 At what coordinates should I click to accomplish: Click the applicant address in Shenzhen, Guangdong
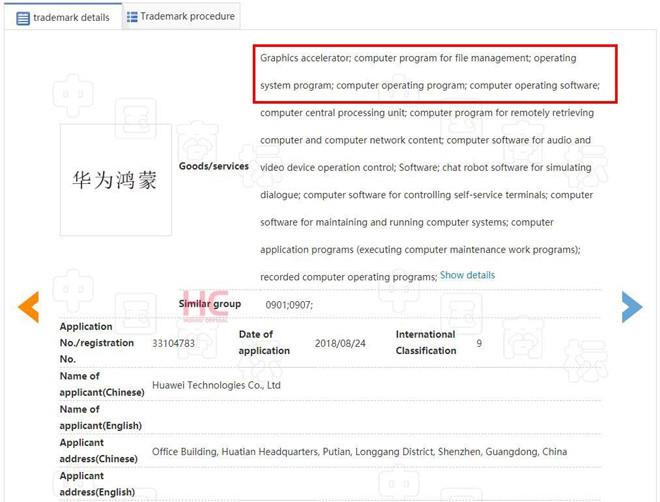359,452
